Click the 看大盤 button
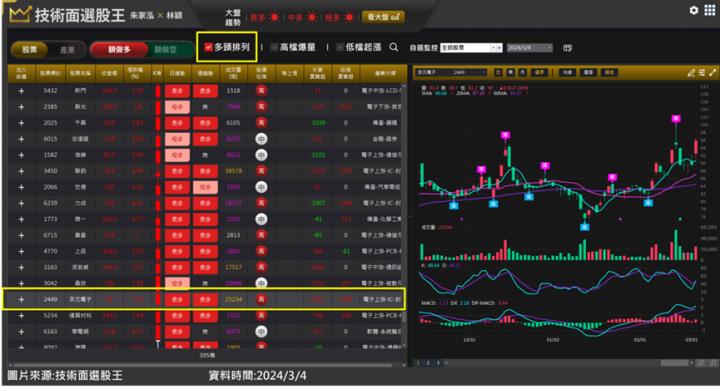The width and height of the screenshot is (720, 389). click(383, 17)
